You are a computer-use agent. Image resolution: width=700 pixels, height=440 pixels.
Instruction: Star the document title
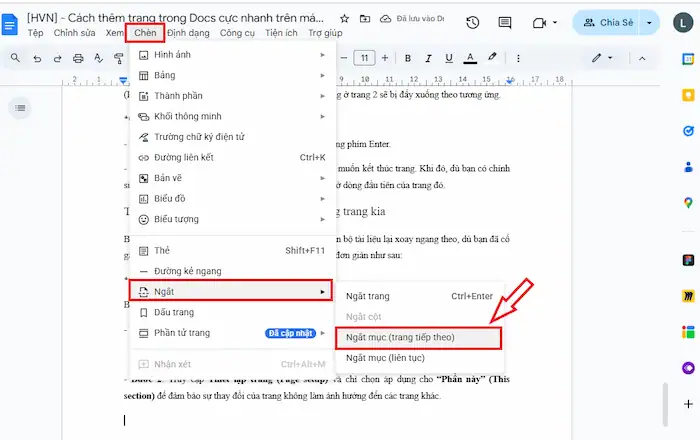tap(344, 19)
